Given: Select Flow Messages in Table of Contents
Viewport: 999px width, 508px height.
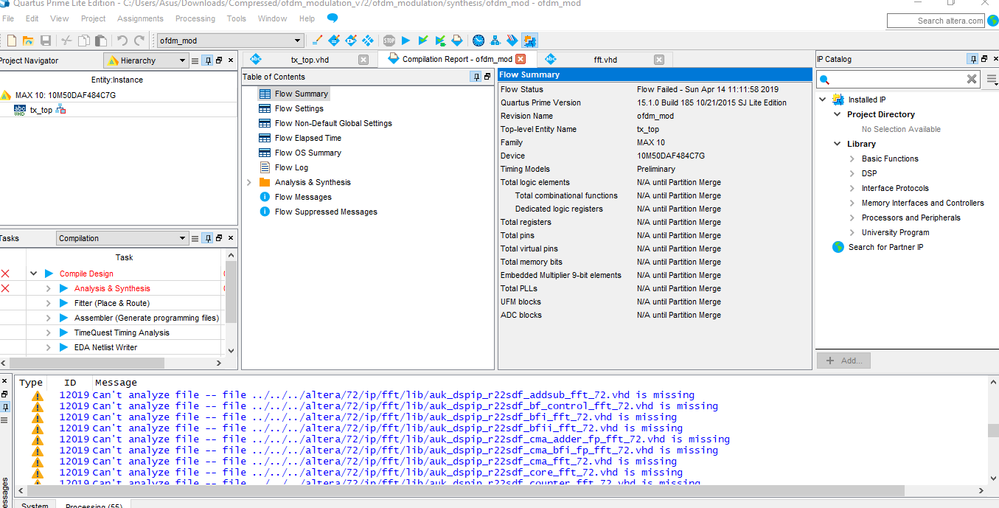Looking at the screenshot, I should coord(303,197).
